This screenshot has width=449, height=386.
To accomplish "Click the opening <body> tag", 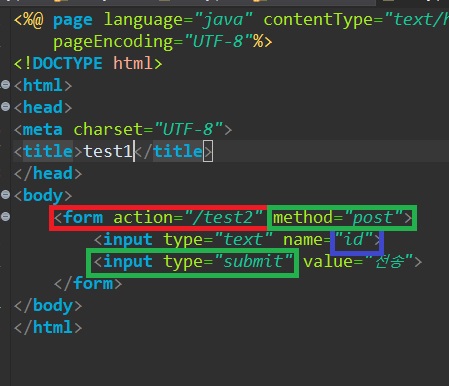I will click(x=43, y=195).
